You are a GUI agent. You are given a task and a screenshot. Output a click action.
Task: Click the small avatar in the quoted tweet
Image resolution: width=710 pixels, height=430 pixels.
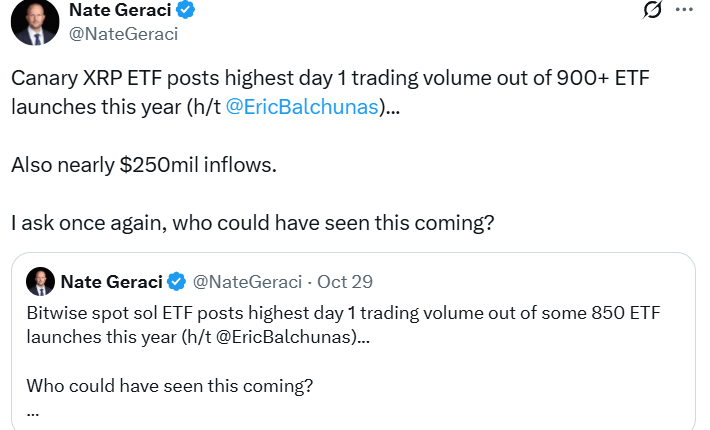tap(40, 281)
